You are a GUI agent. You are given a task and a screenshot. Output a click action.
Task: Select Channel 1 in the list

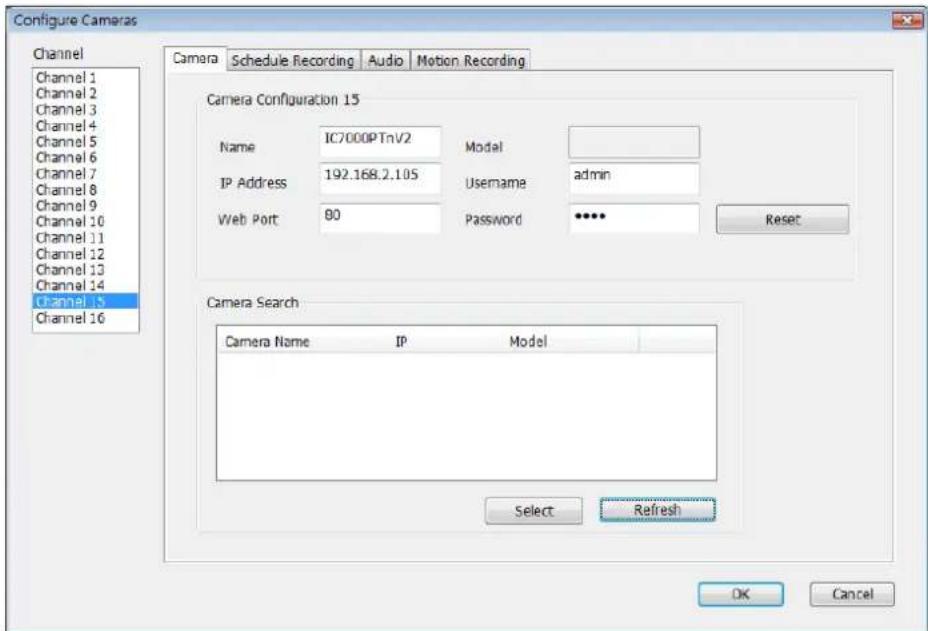85,78
